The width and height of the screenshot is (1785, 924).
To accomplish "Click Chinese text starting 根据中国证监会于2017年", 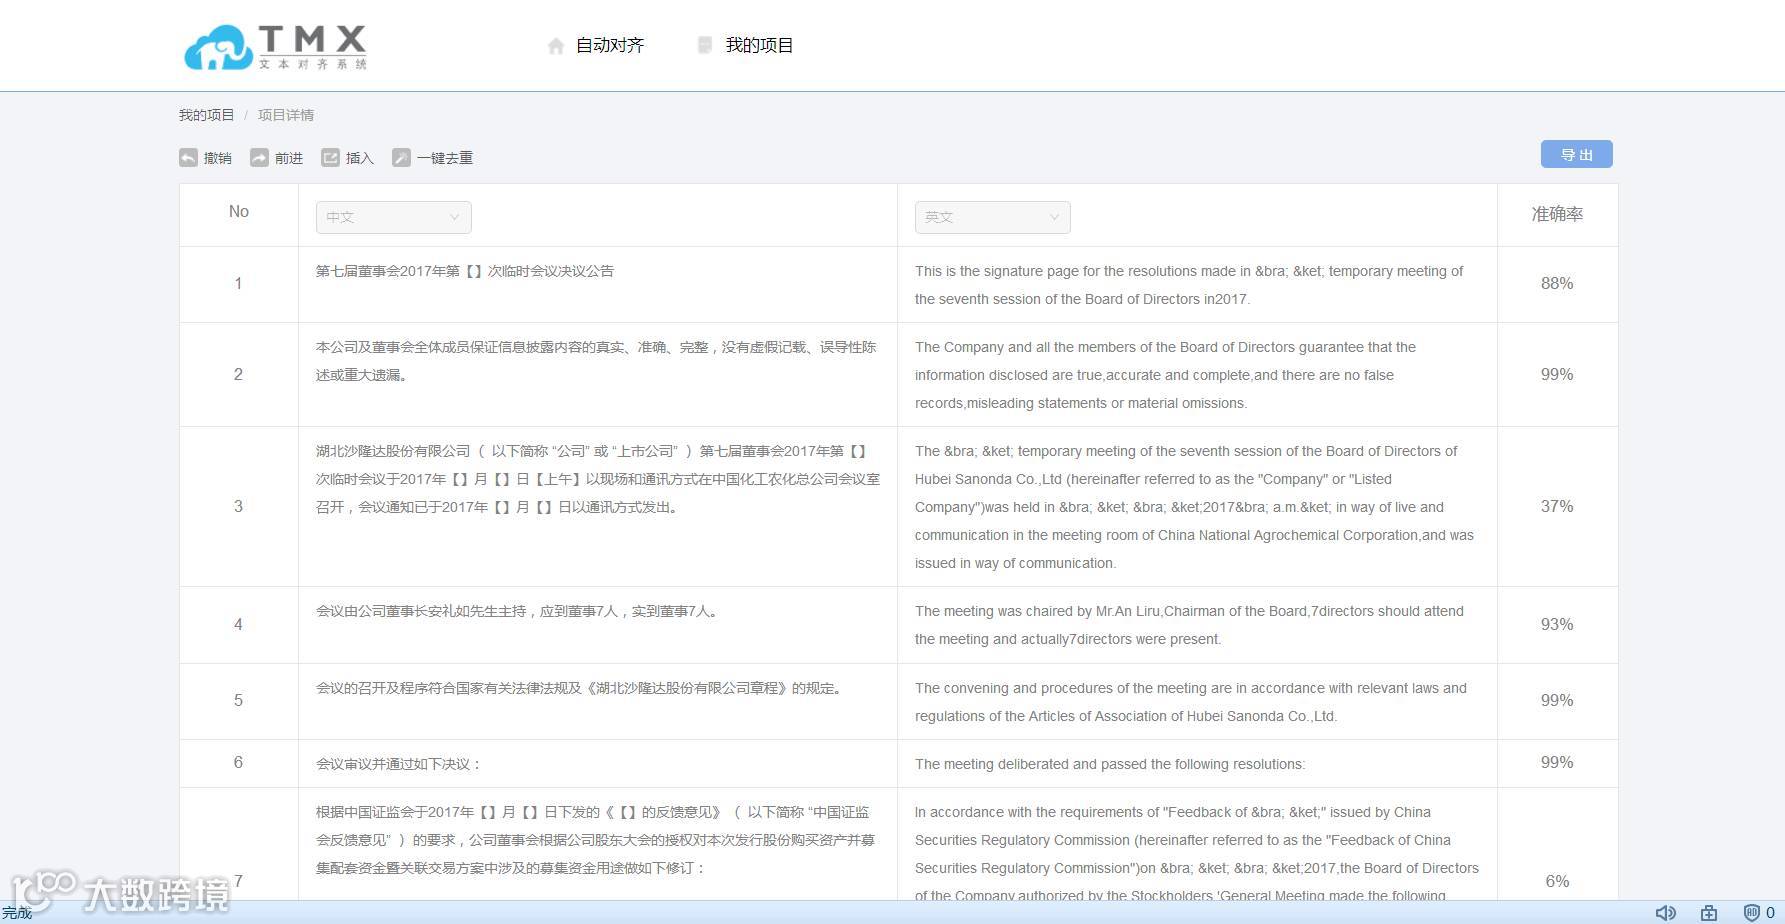I will [x=596, y=840].
